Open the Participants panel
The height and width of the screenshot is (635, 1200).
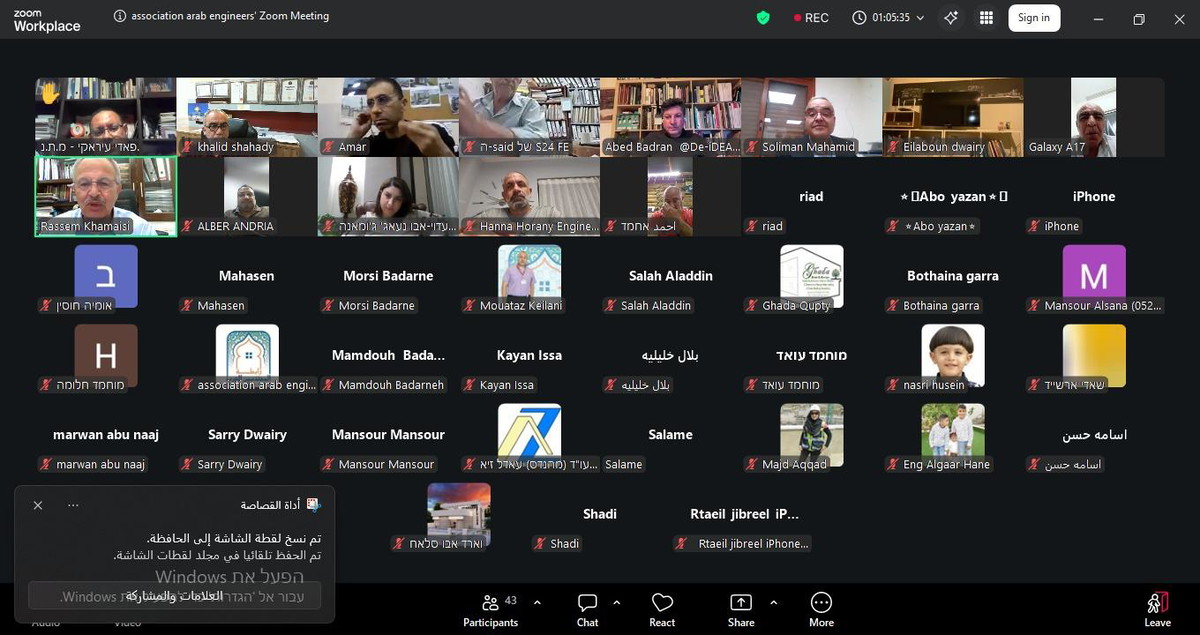pyautogui.click(x=490, y=610)
